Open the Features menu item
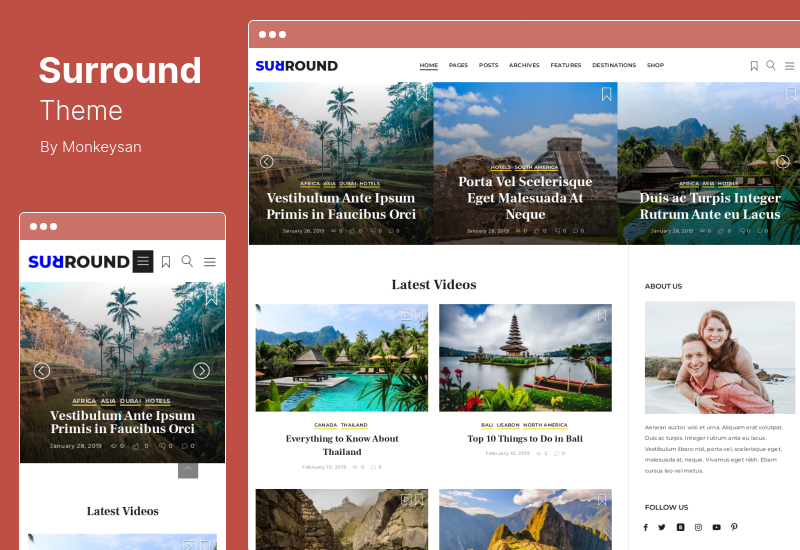 click(566, 65)
